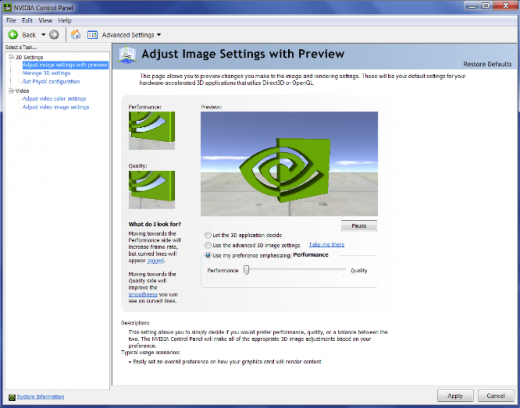Open the Help menu

65,21
